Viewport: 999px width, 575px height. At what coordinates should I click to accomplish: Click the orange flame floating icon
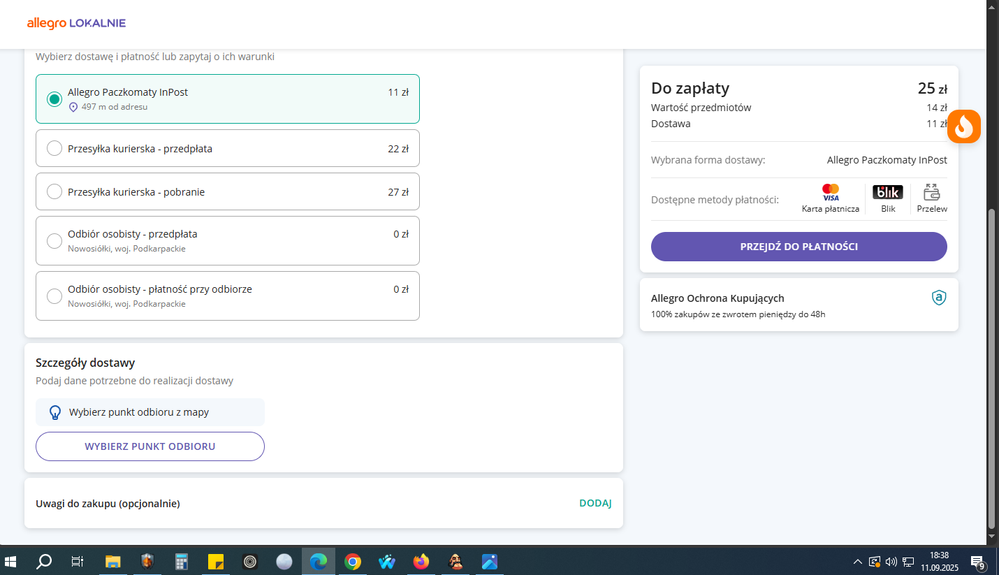click(x=963, y=126)
